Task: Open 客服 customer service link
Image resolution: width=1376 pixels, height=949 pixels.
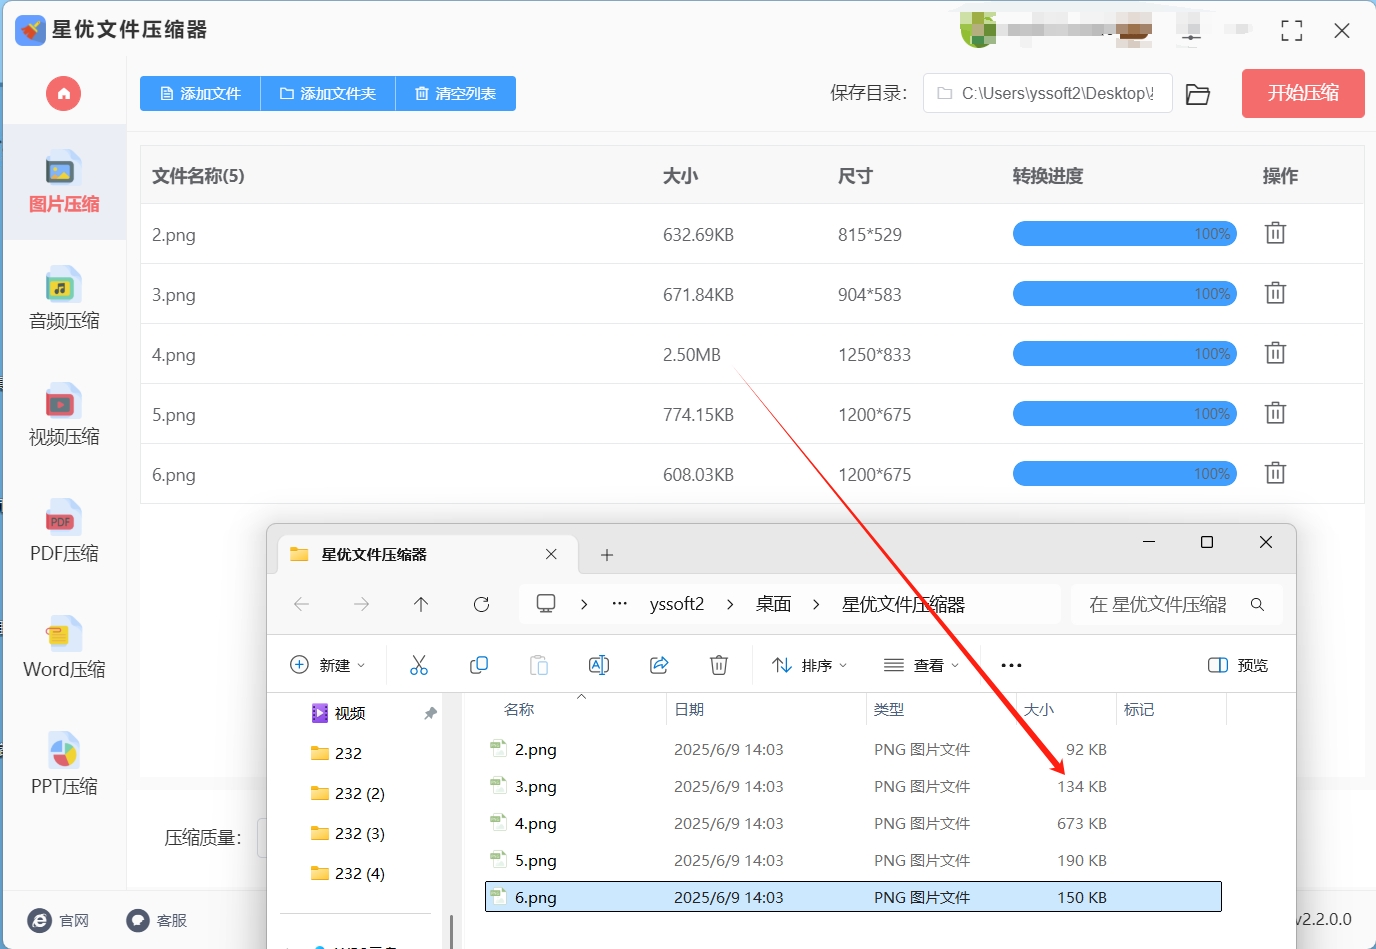Action: pos(157,920)
